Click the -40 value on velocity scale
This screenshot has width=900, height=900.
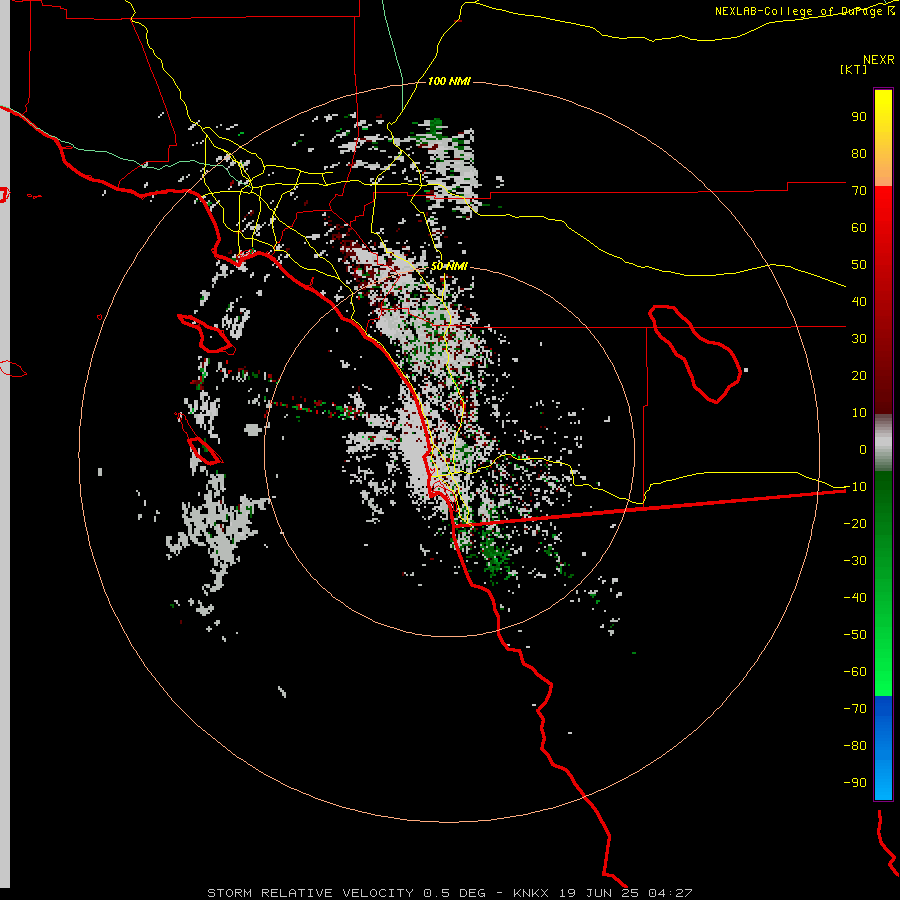click(855, 598)
